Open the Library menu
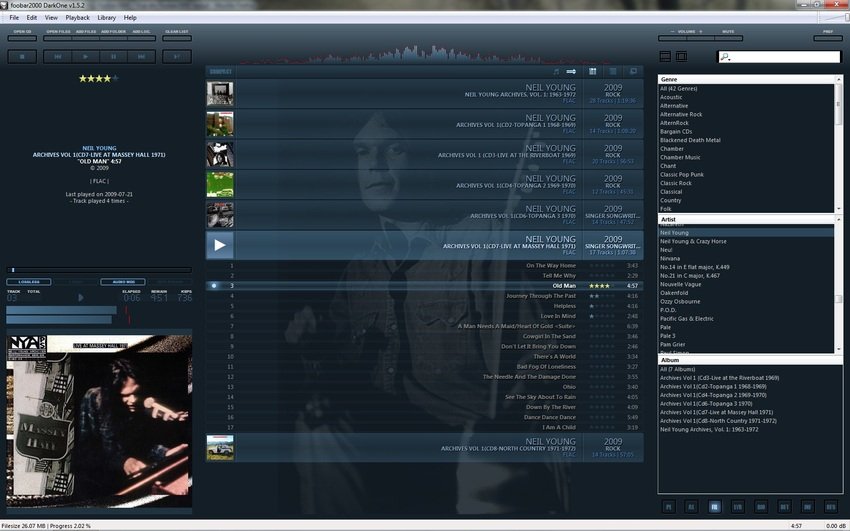This screenshot has width=850, height=531. click(x=106, y=17)
